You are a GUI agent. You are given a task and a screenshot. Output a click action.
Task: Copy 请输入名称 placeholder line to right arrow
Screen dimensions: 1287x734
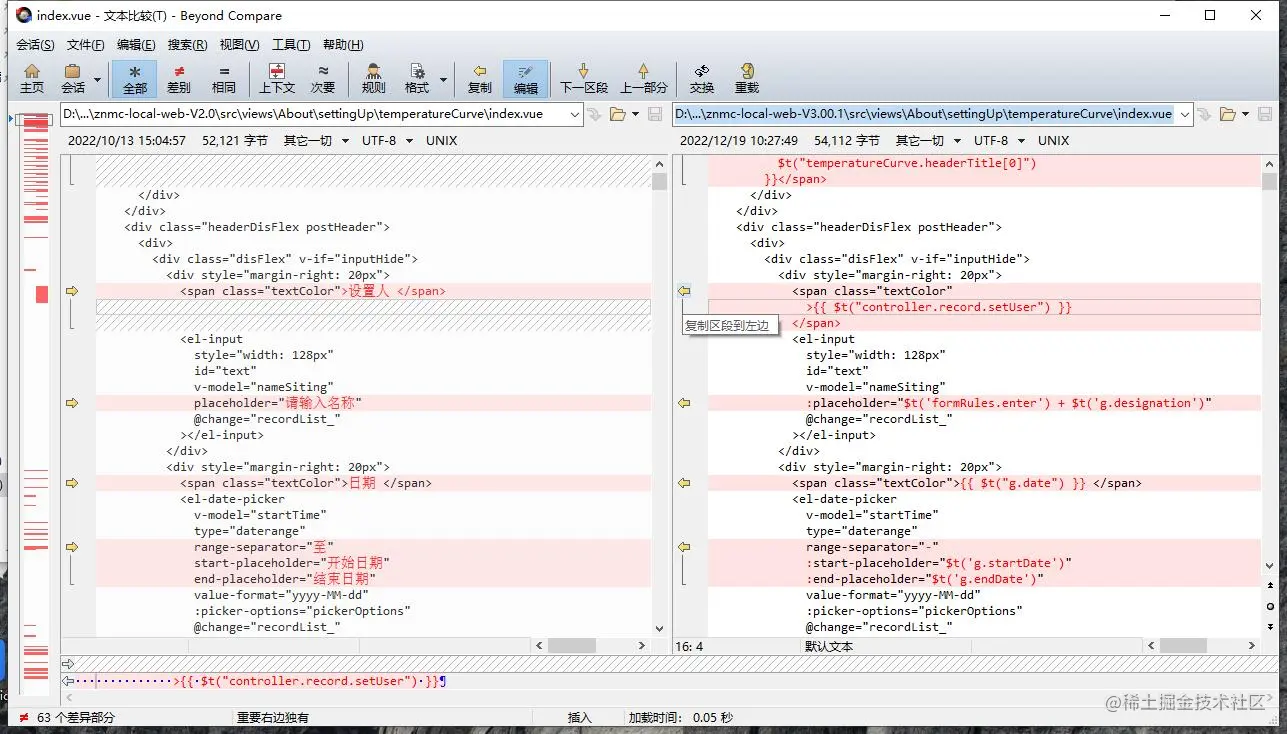[x=72, y=403]
